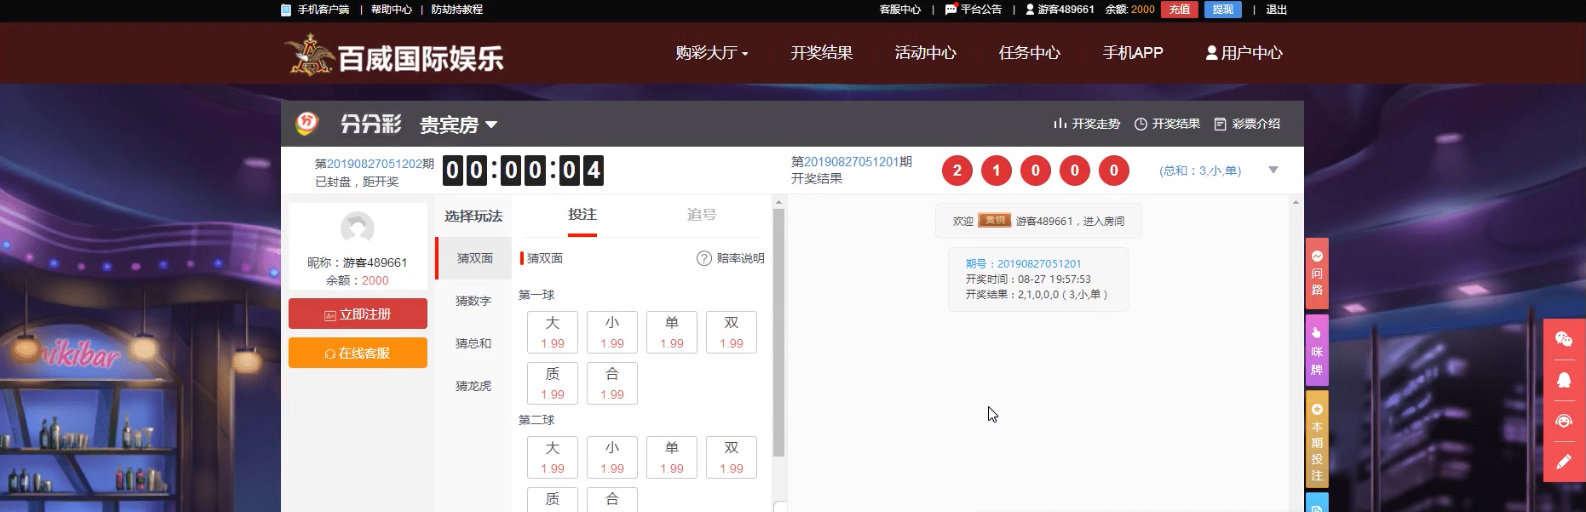Click the orange 在线客服 button
This screenshot has height=512, width=1586.
[x=358, y=353]
